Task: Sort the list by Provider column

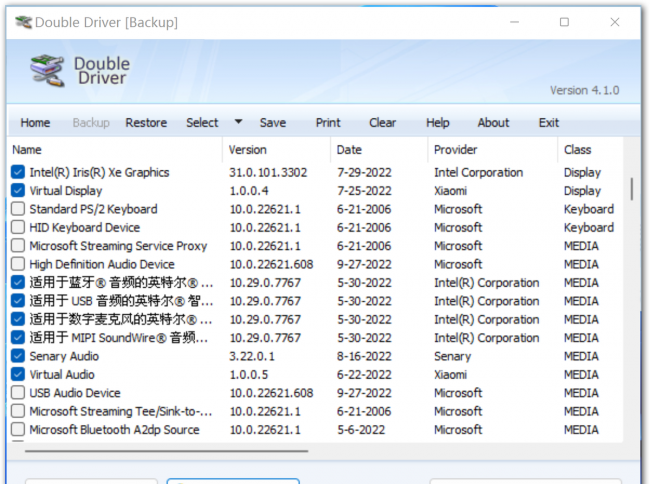Action: (492, 150)
